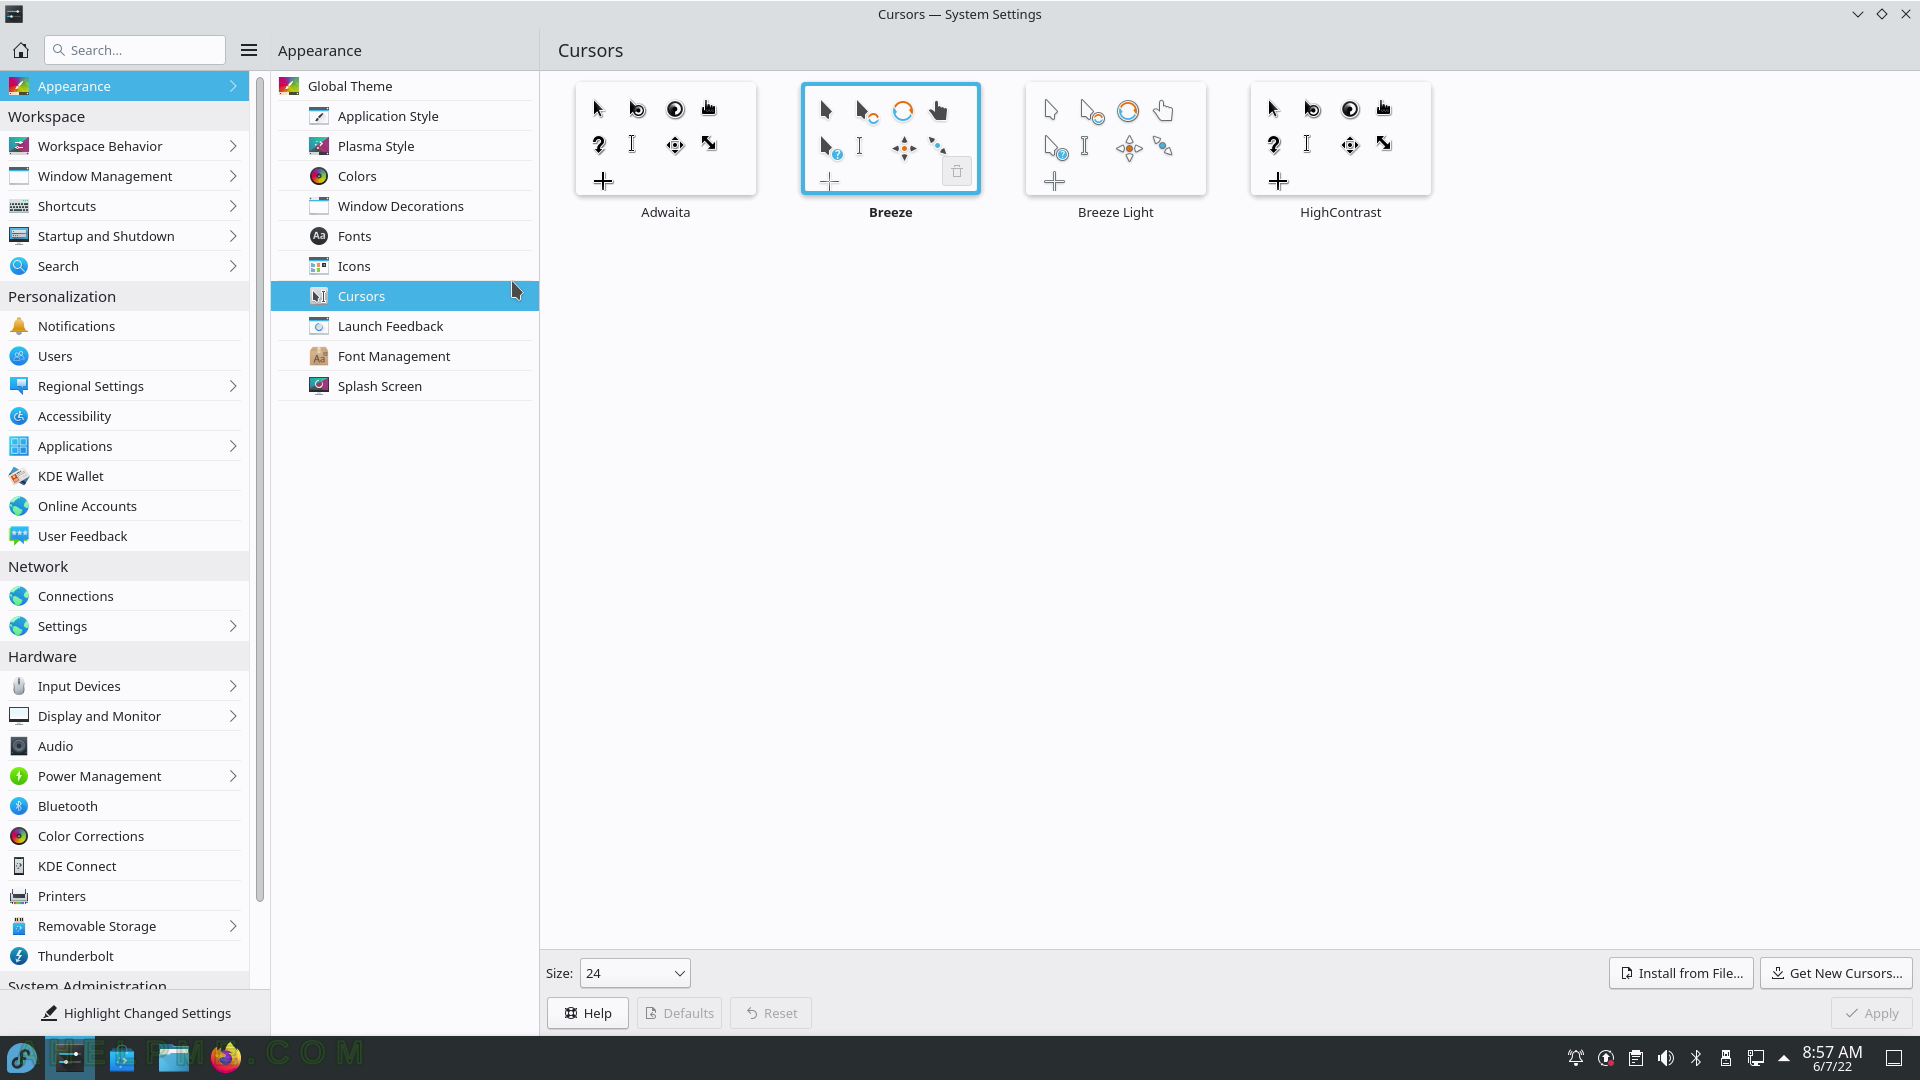Screen dimensions: 1920x1080
Task: Click the Audio icon in sidebar
Action: 19,746
